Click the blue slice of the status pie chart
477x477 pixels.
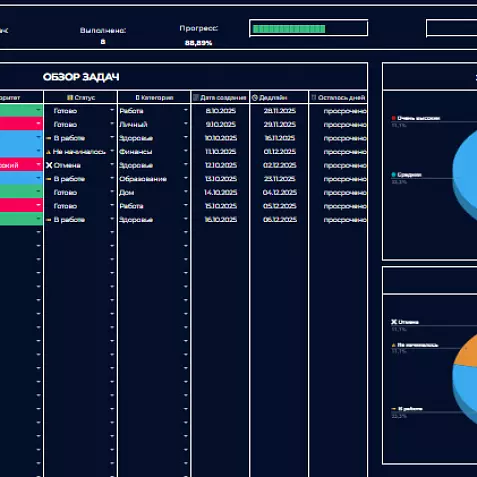point(466,387)
